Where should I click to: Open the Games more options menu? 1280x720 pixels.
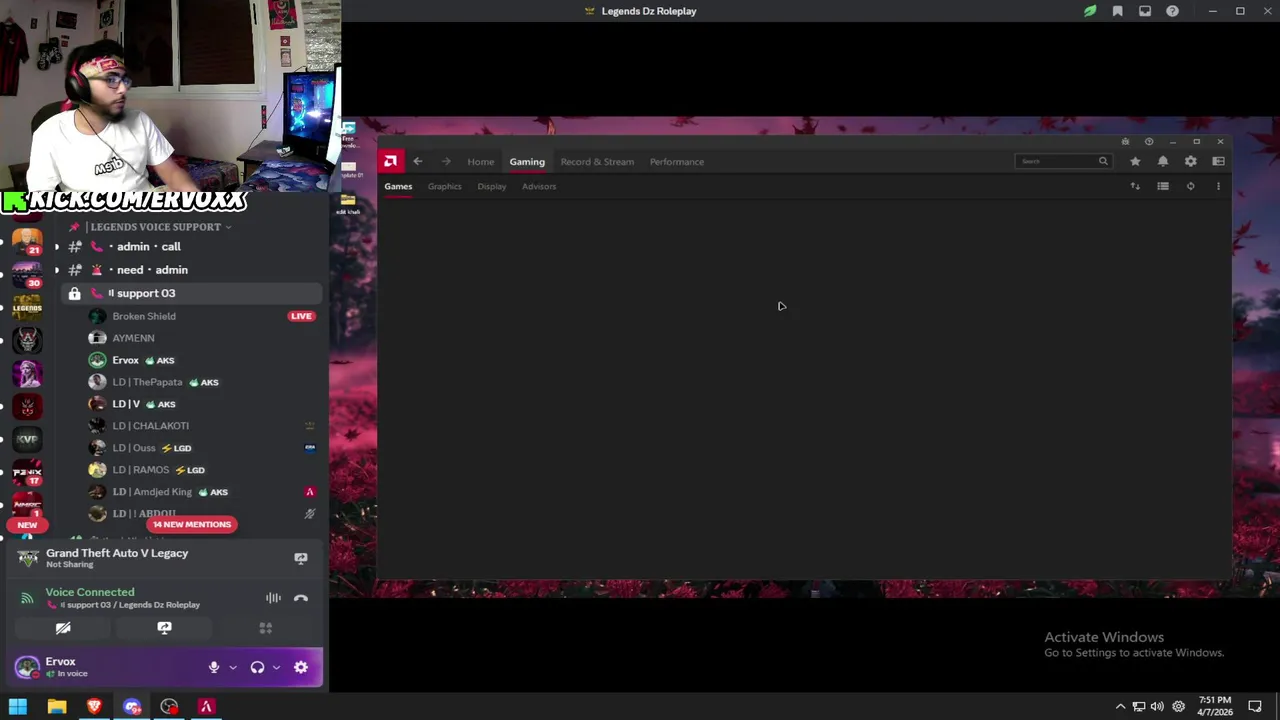(x=1218, y=186)
